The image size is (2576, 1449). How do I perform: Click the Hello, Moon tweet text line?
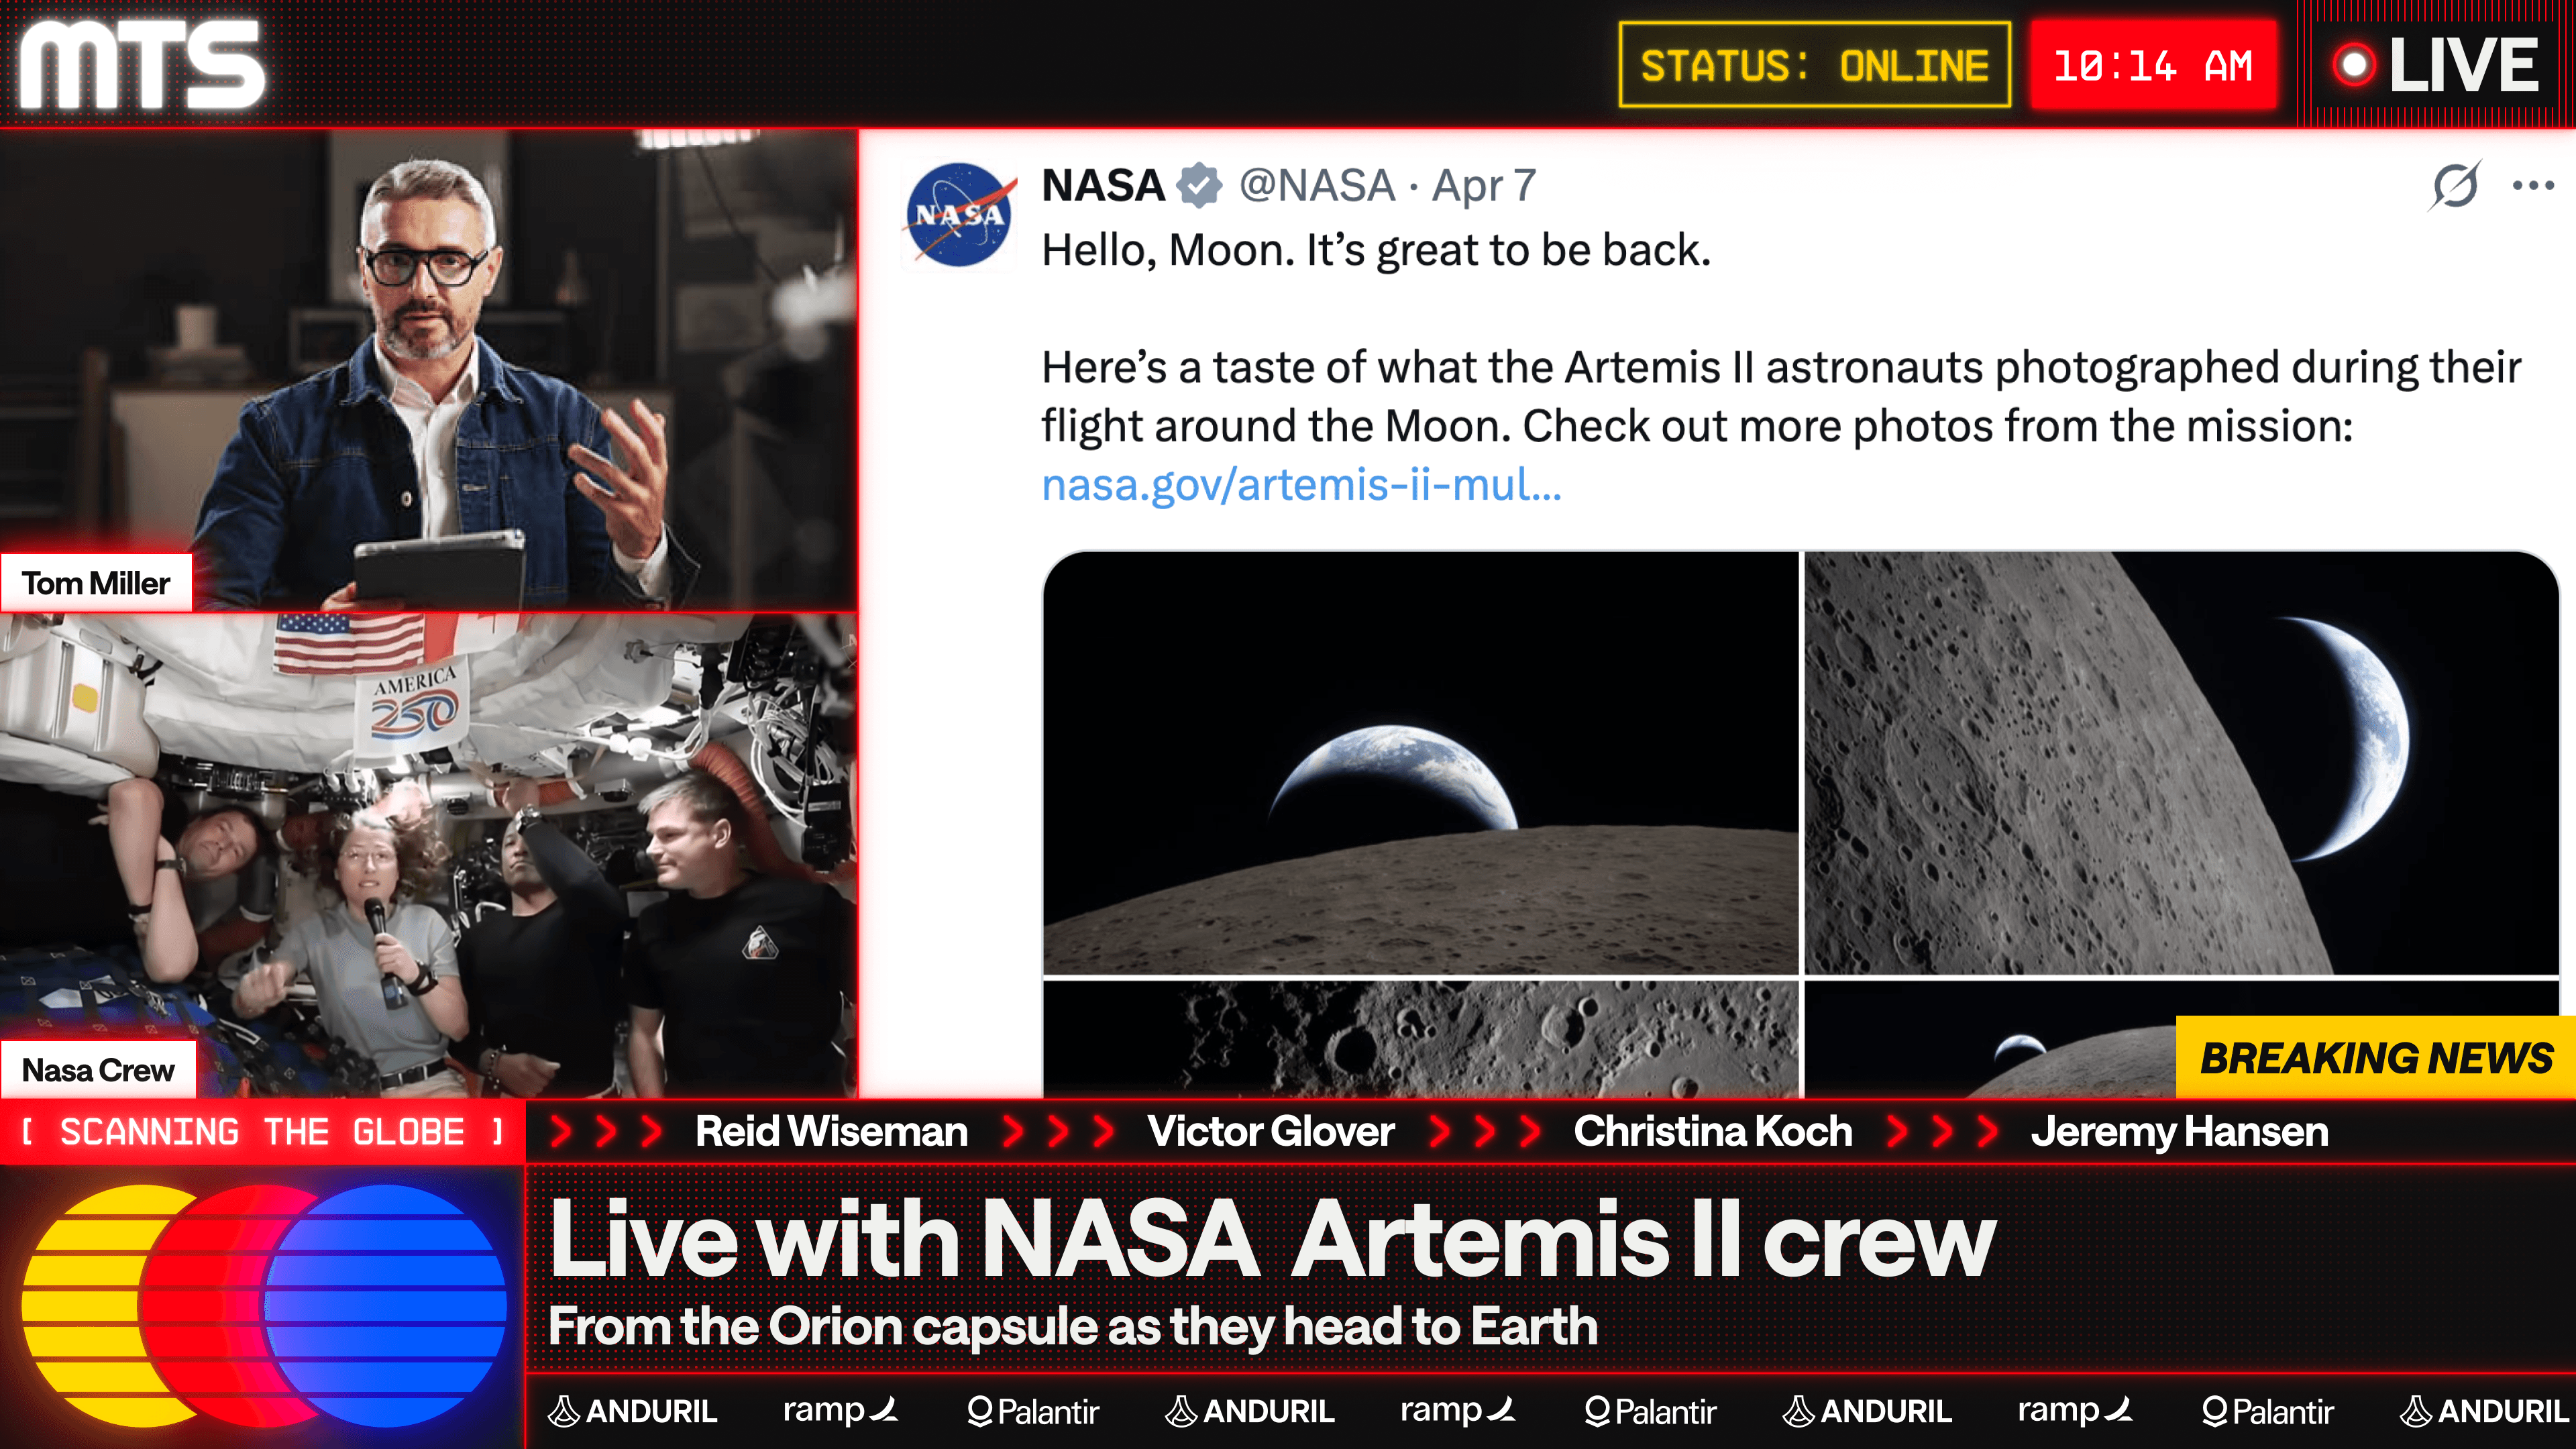coord(1376,250)
